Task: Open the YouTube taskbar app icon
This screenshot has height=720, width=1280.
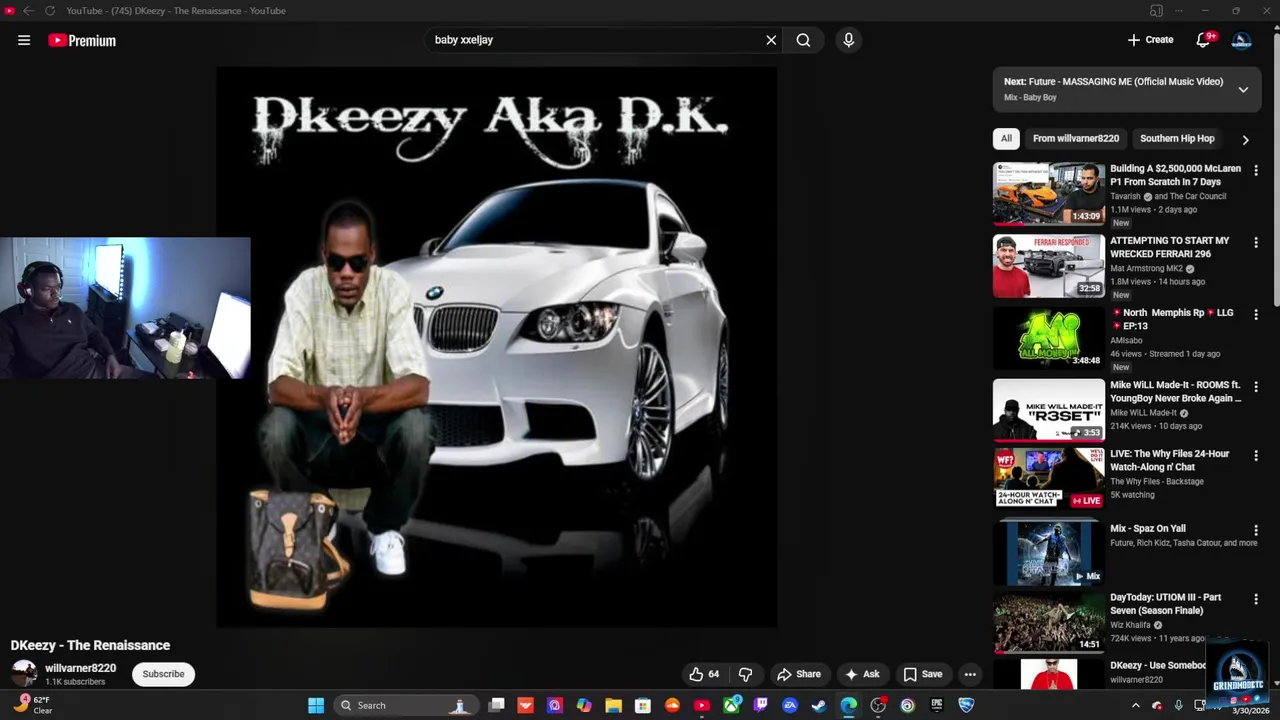Action: (x=702, y=705)
